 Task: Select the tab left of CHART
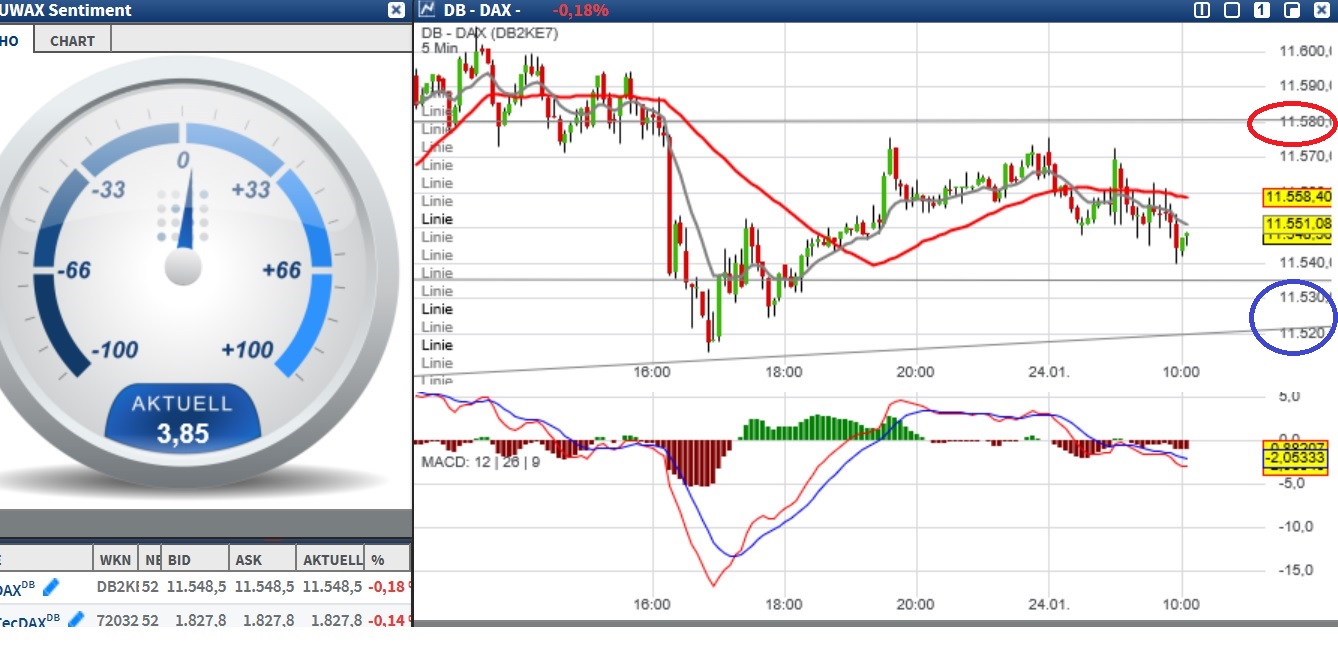[10, 39]
